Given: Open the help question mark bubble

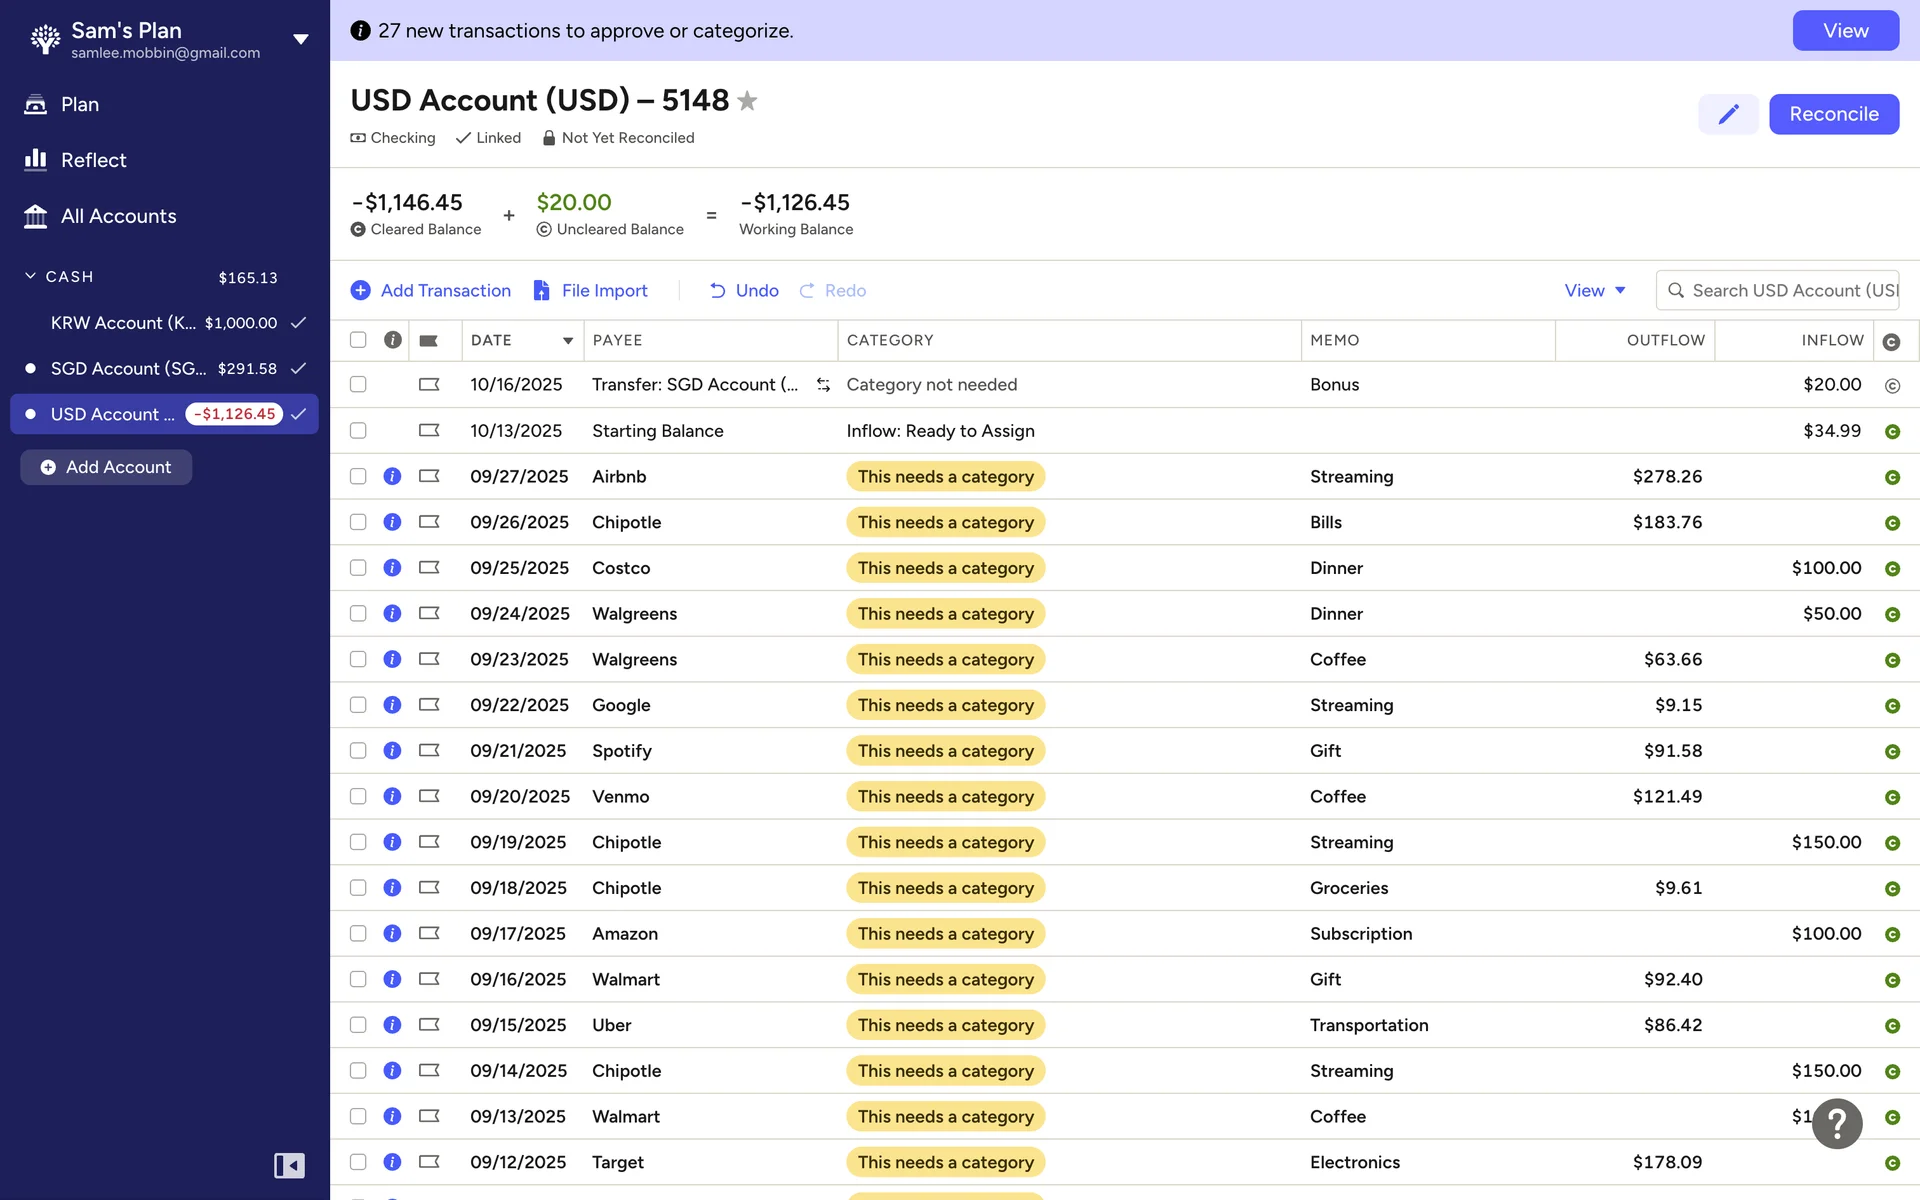Looking at the screenshot, I should pos(1836,1124).
